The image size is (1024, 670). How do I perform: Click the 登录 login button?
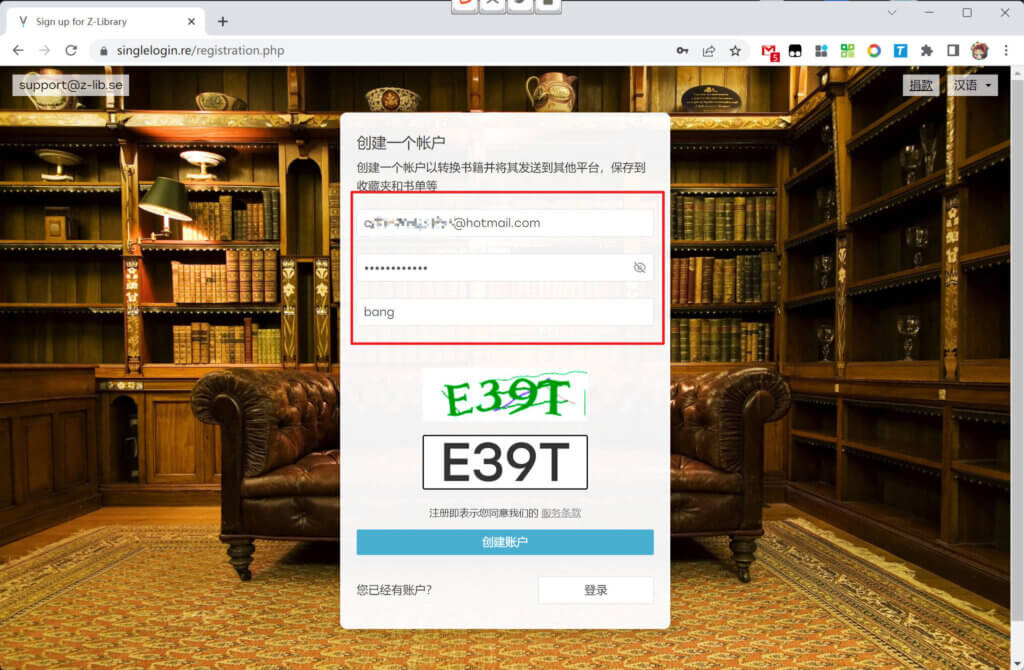595,590
